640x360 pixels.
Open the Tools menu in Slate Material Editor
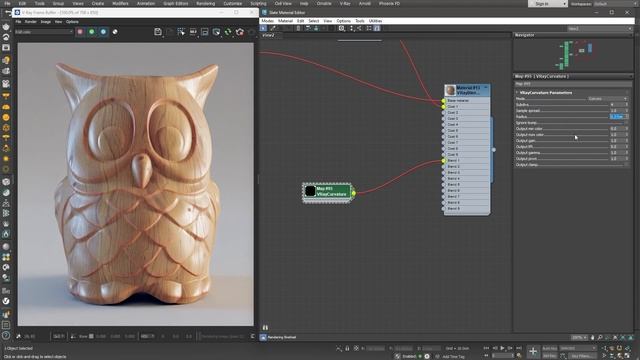point(360,21)
